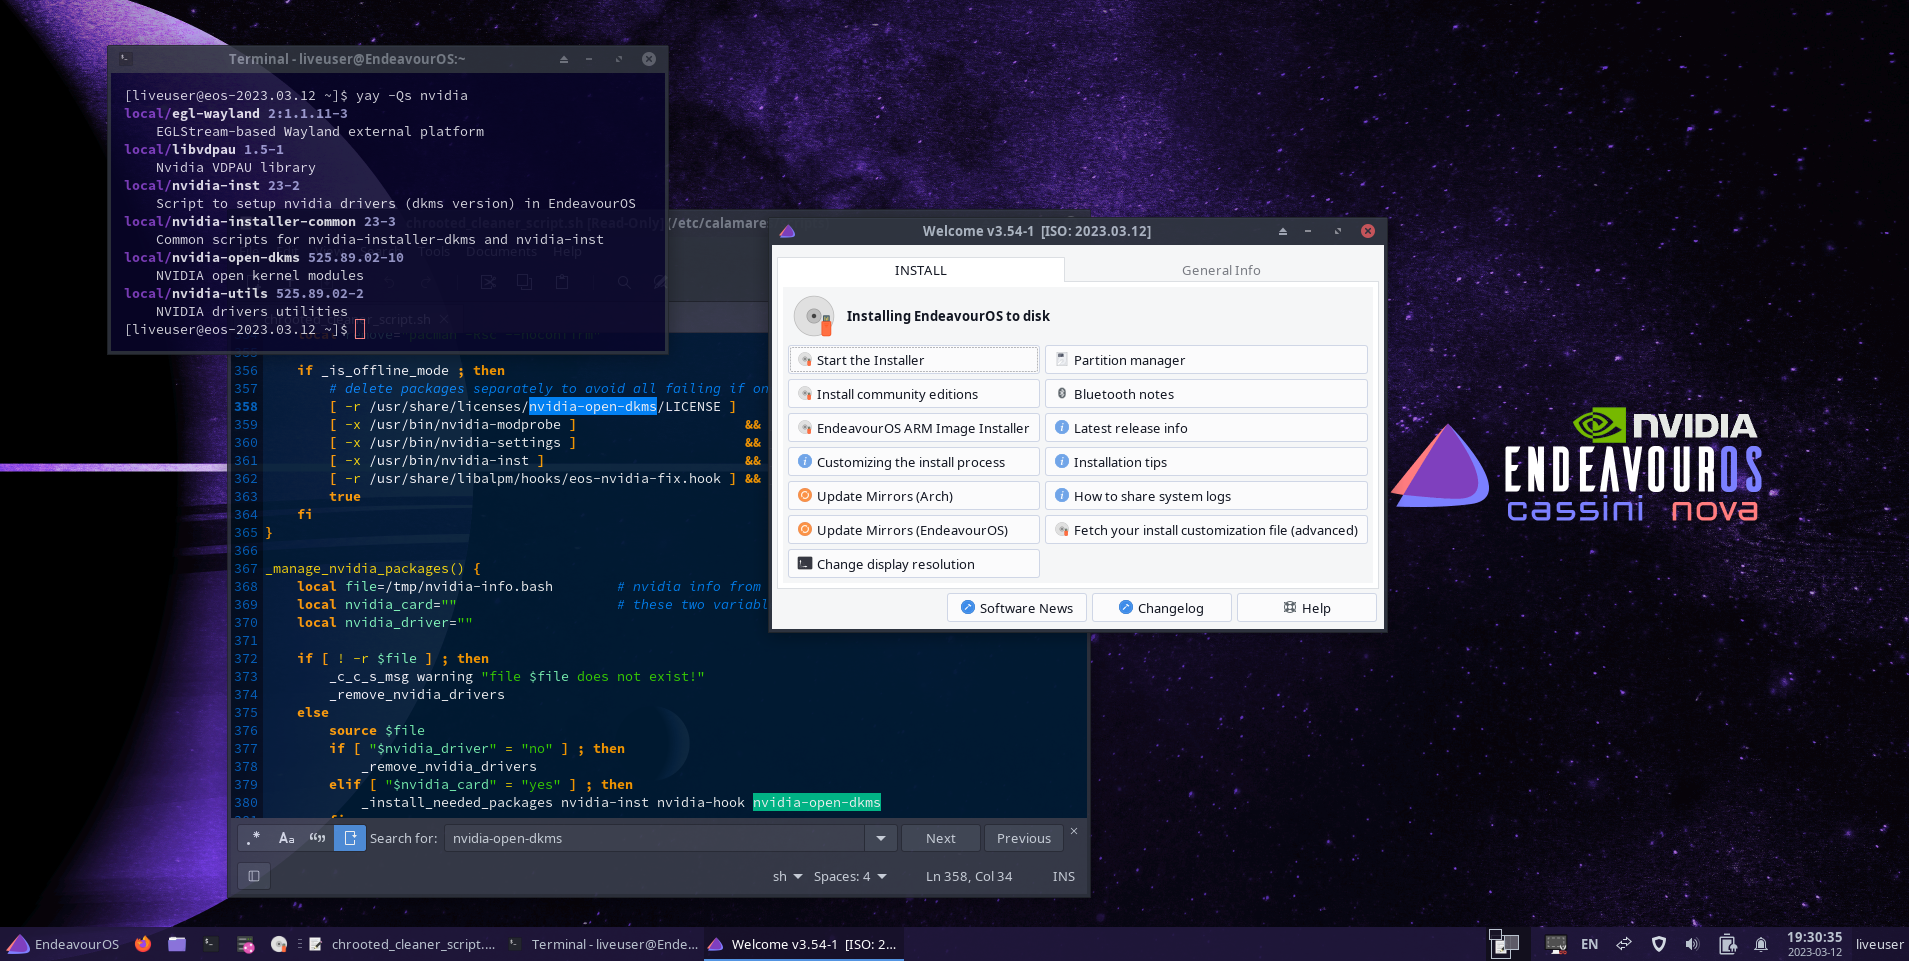Click highlighted nvidia-open-dkms on line 358
The width and height of the screenshot is (1909, 961).
(593, 406)
